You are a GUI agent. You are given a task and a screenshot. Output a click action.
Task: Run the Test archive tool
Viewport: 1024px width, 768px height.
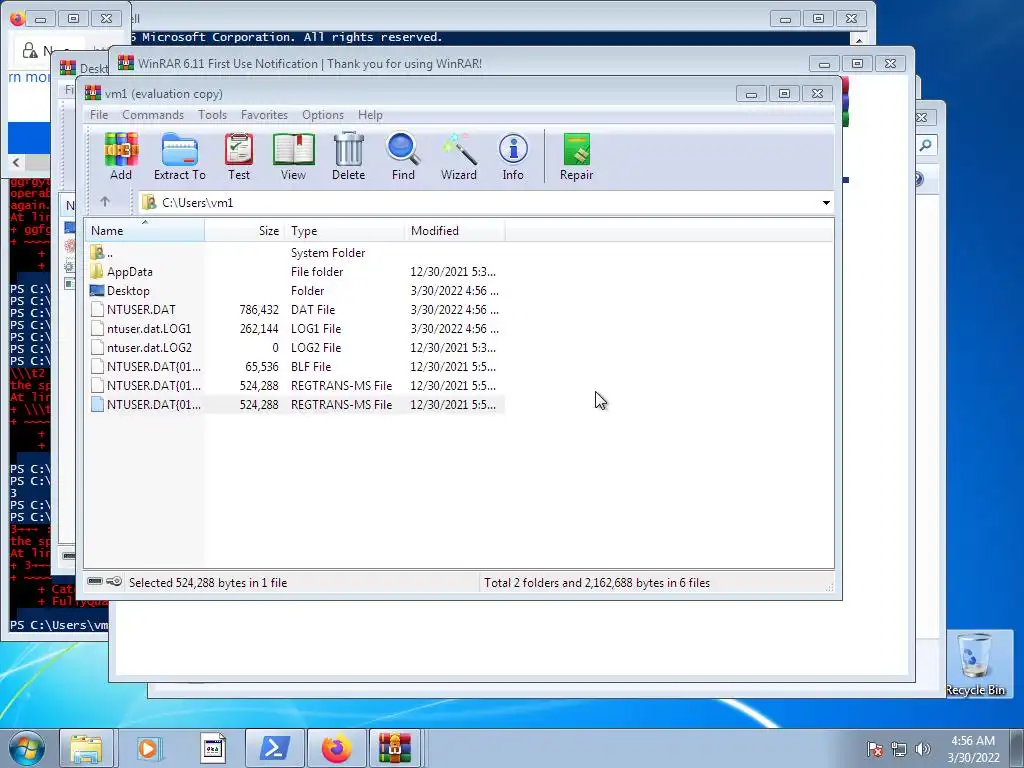click(x=238, y=156)
